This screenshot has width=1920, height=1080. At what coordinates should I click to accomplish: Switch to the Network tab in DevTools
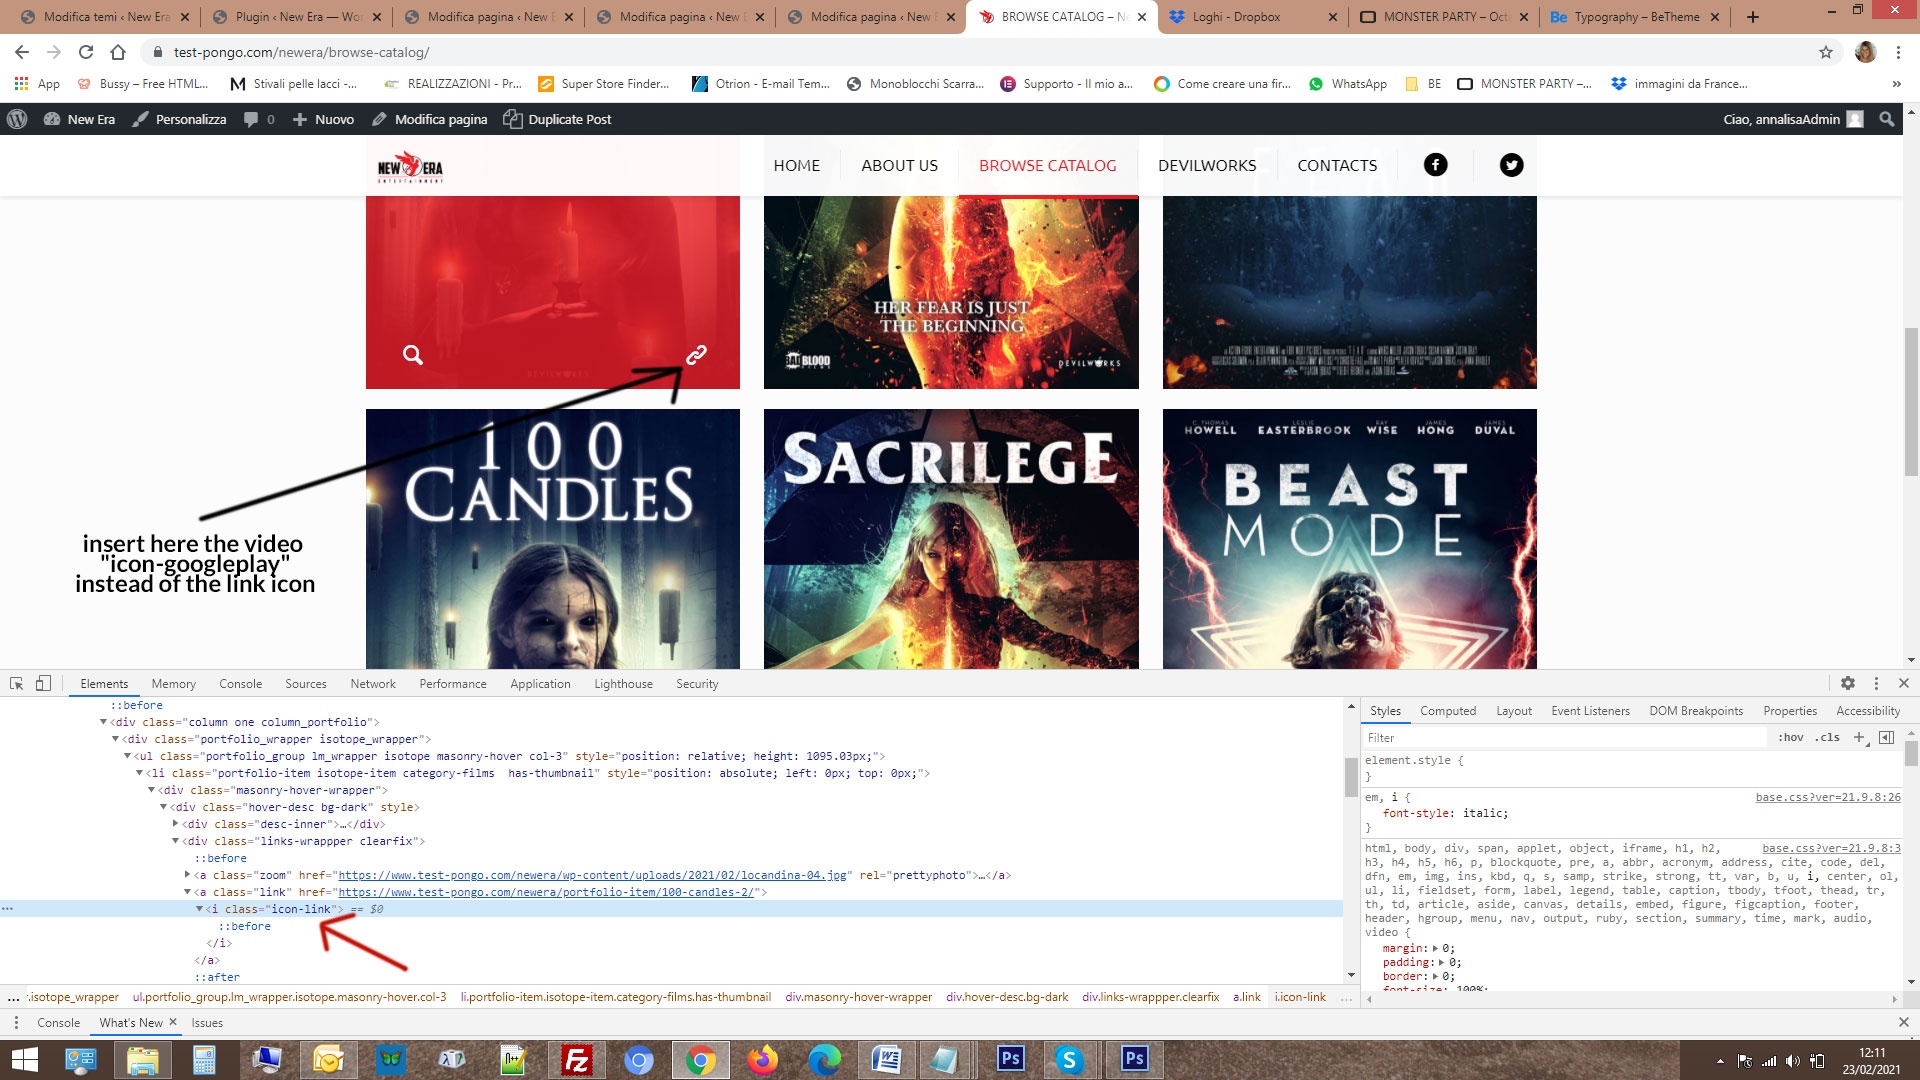coord(373,684)
